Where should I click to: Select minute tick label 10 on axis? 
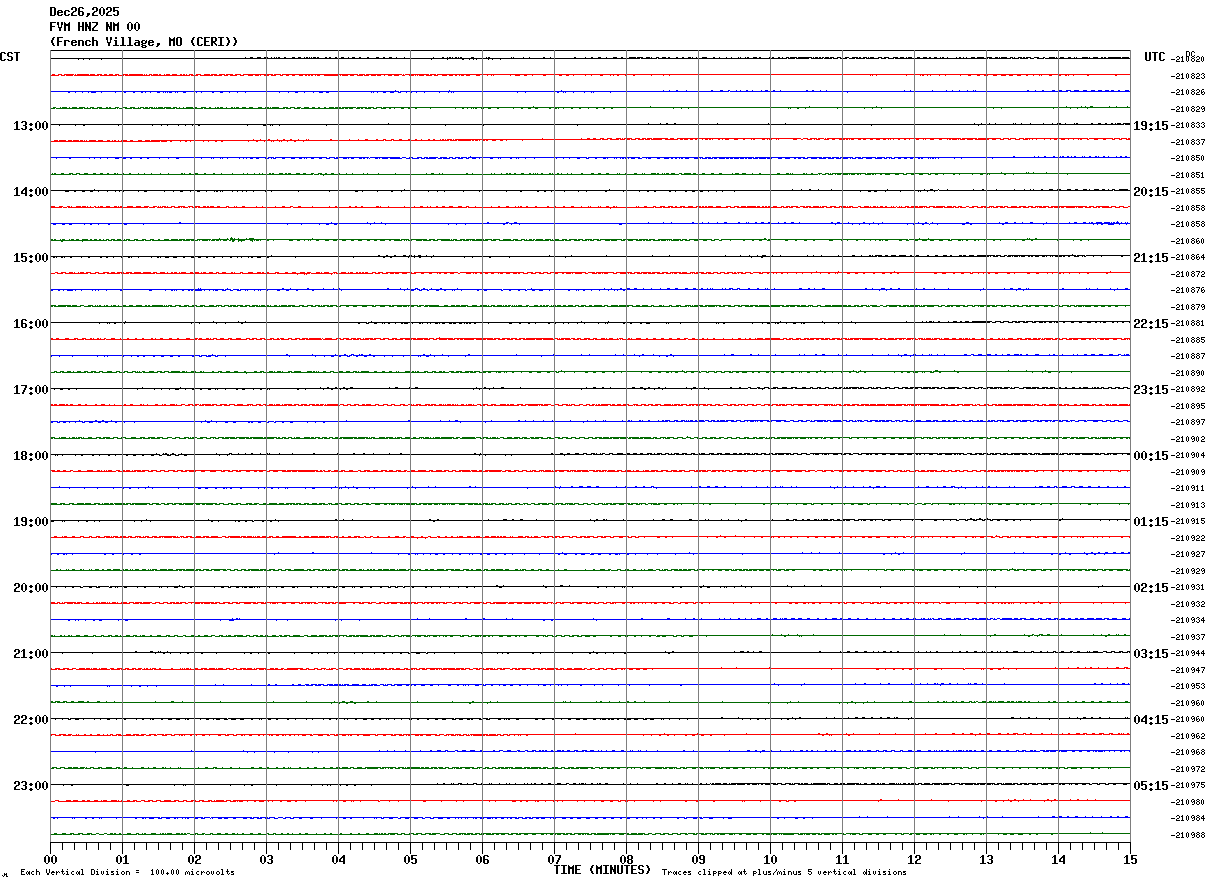(770, 859)
